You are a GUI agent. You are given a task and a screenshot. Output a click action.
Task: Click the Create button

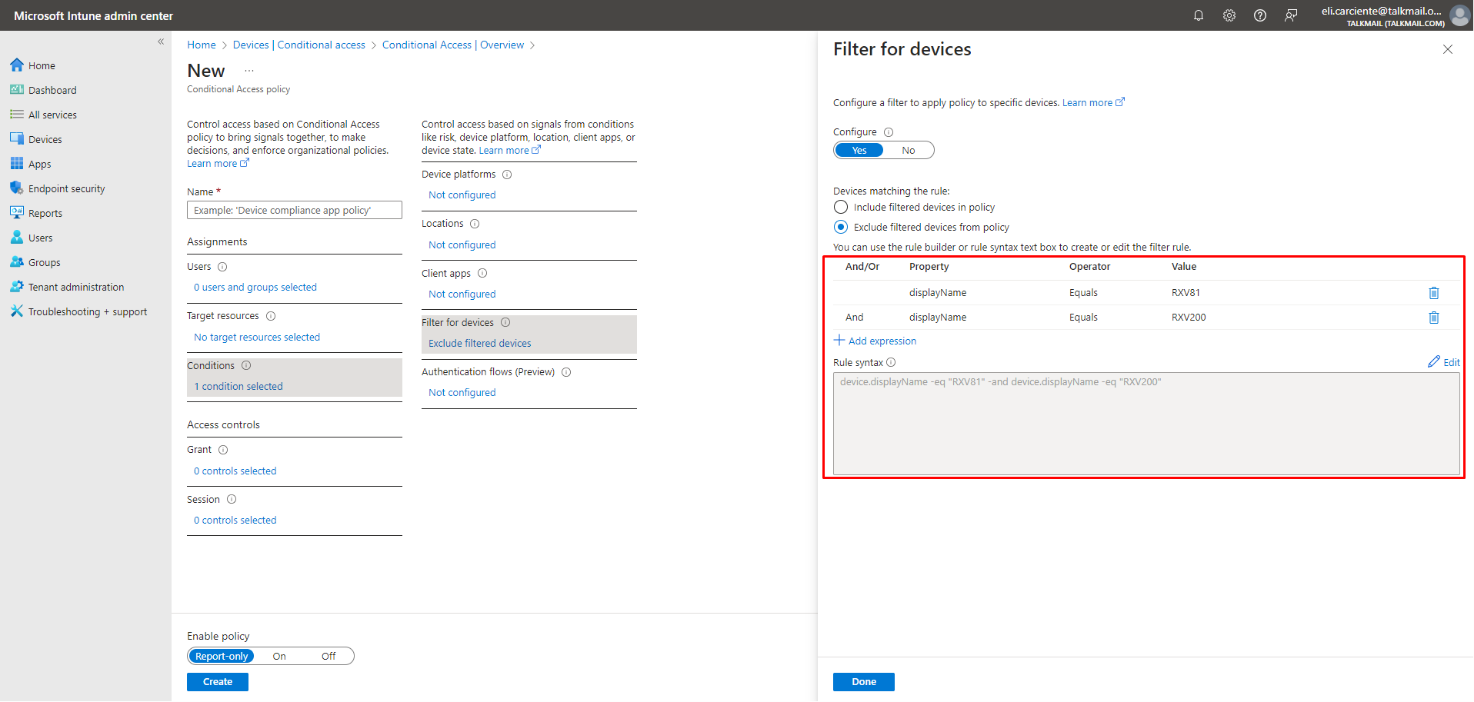(x=217, y=682)
